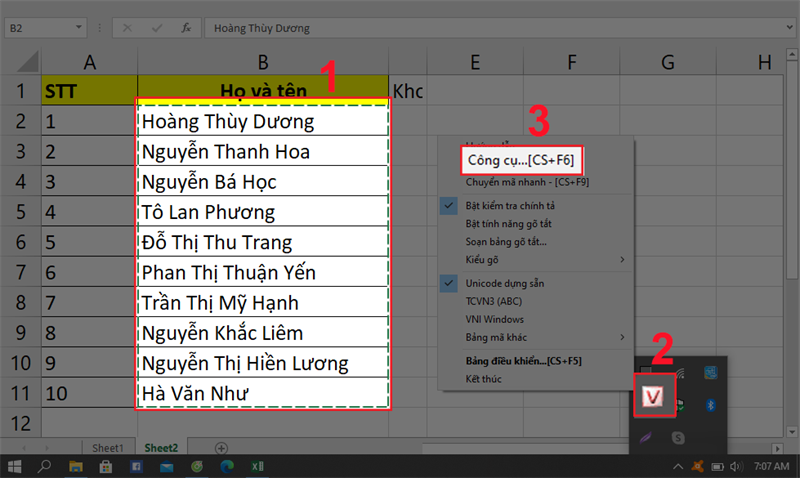
Task: Click the Enter checkmark in formula bar
Action: pos(157,28)
